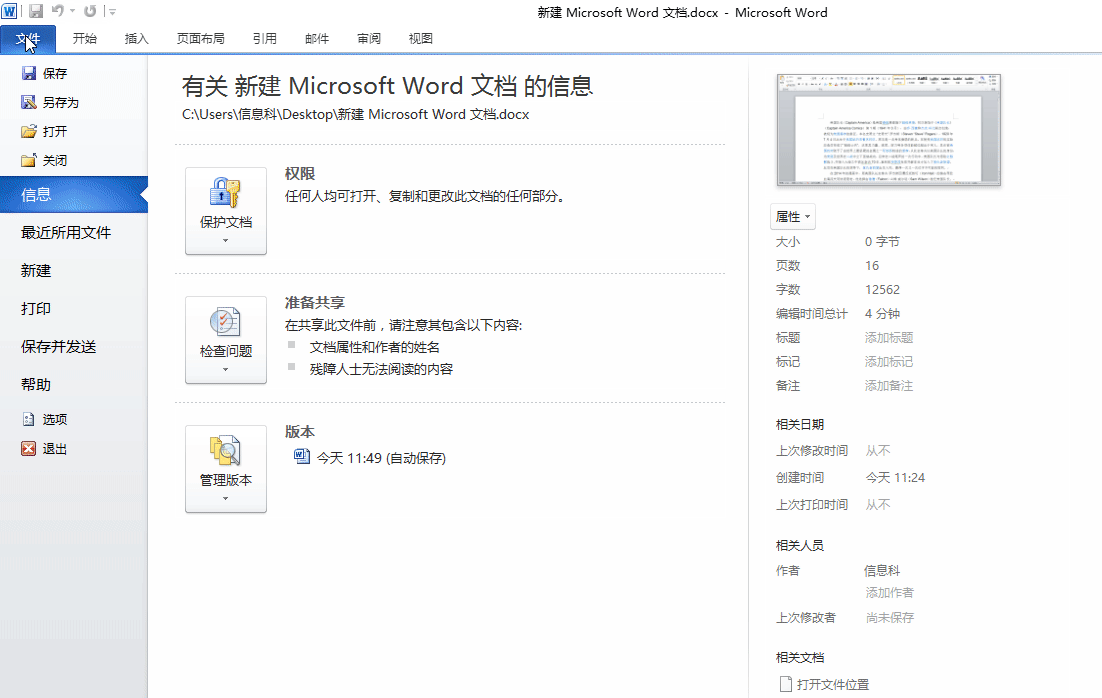Select the 审阅 ribbon tab

368,38
